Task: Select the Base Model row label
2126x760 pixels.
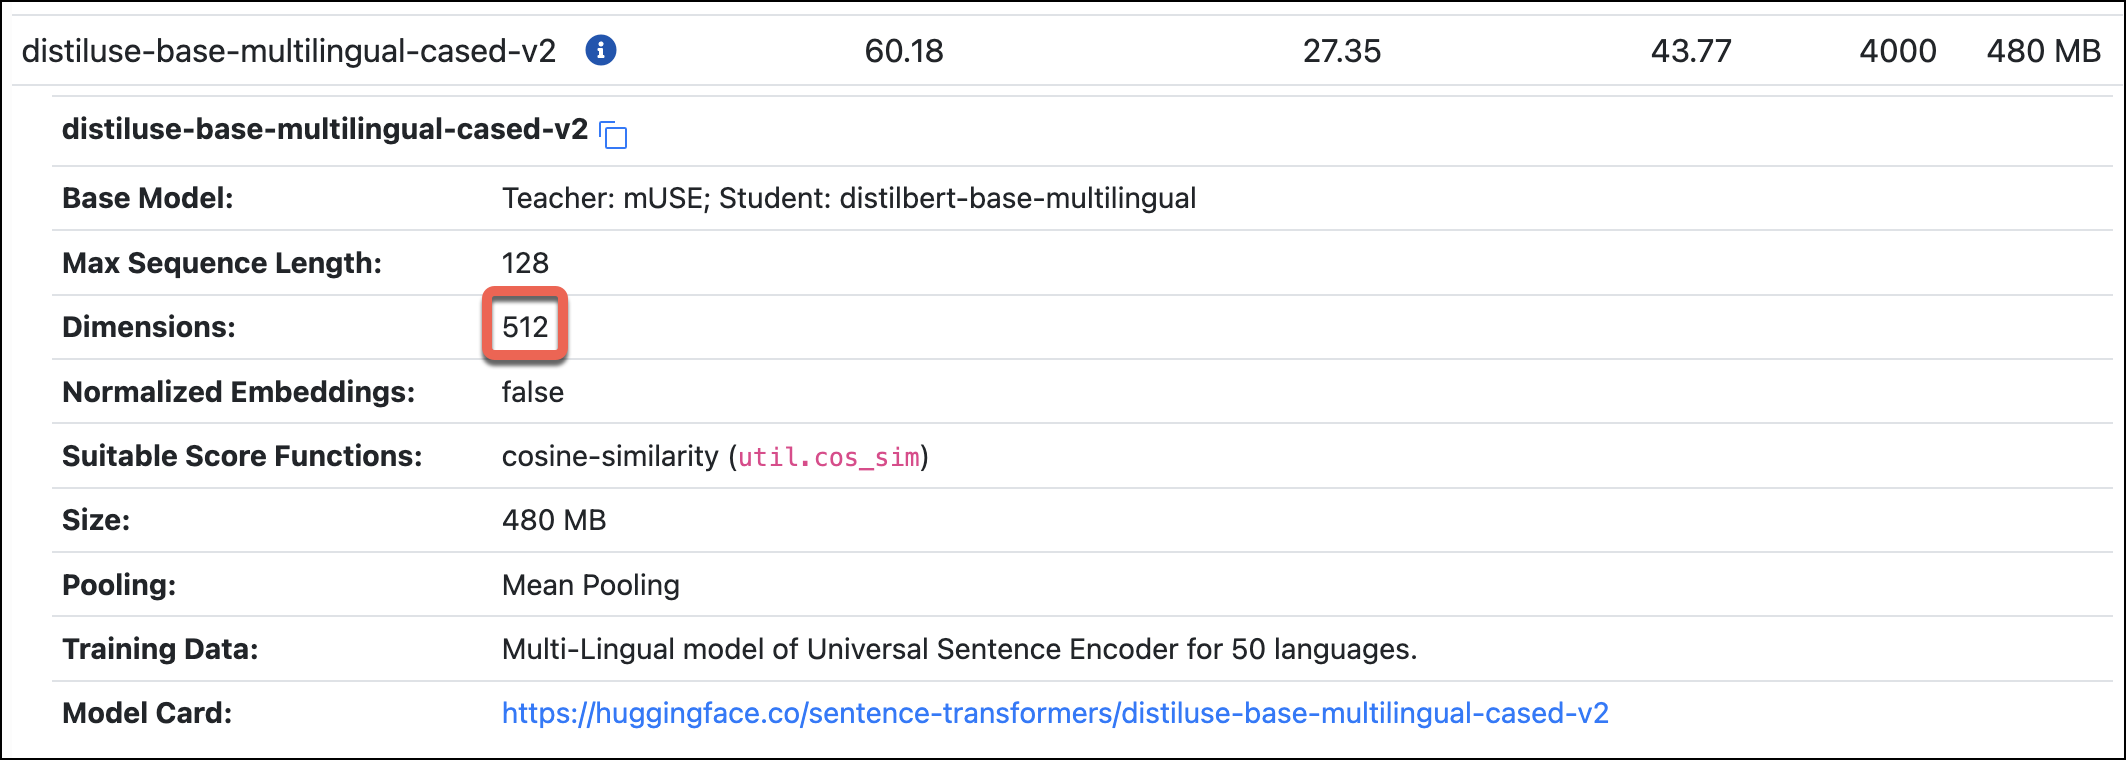Action: tap(147, 198)
